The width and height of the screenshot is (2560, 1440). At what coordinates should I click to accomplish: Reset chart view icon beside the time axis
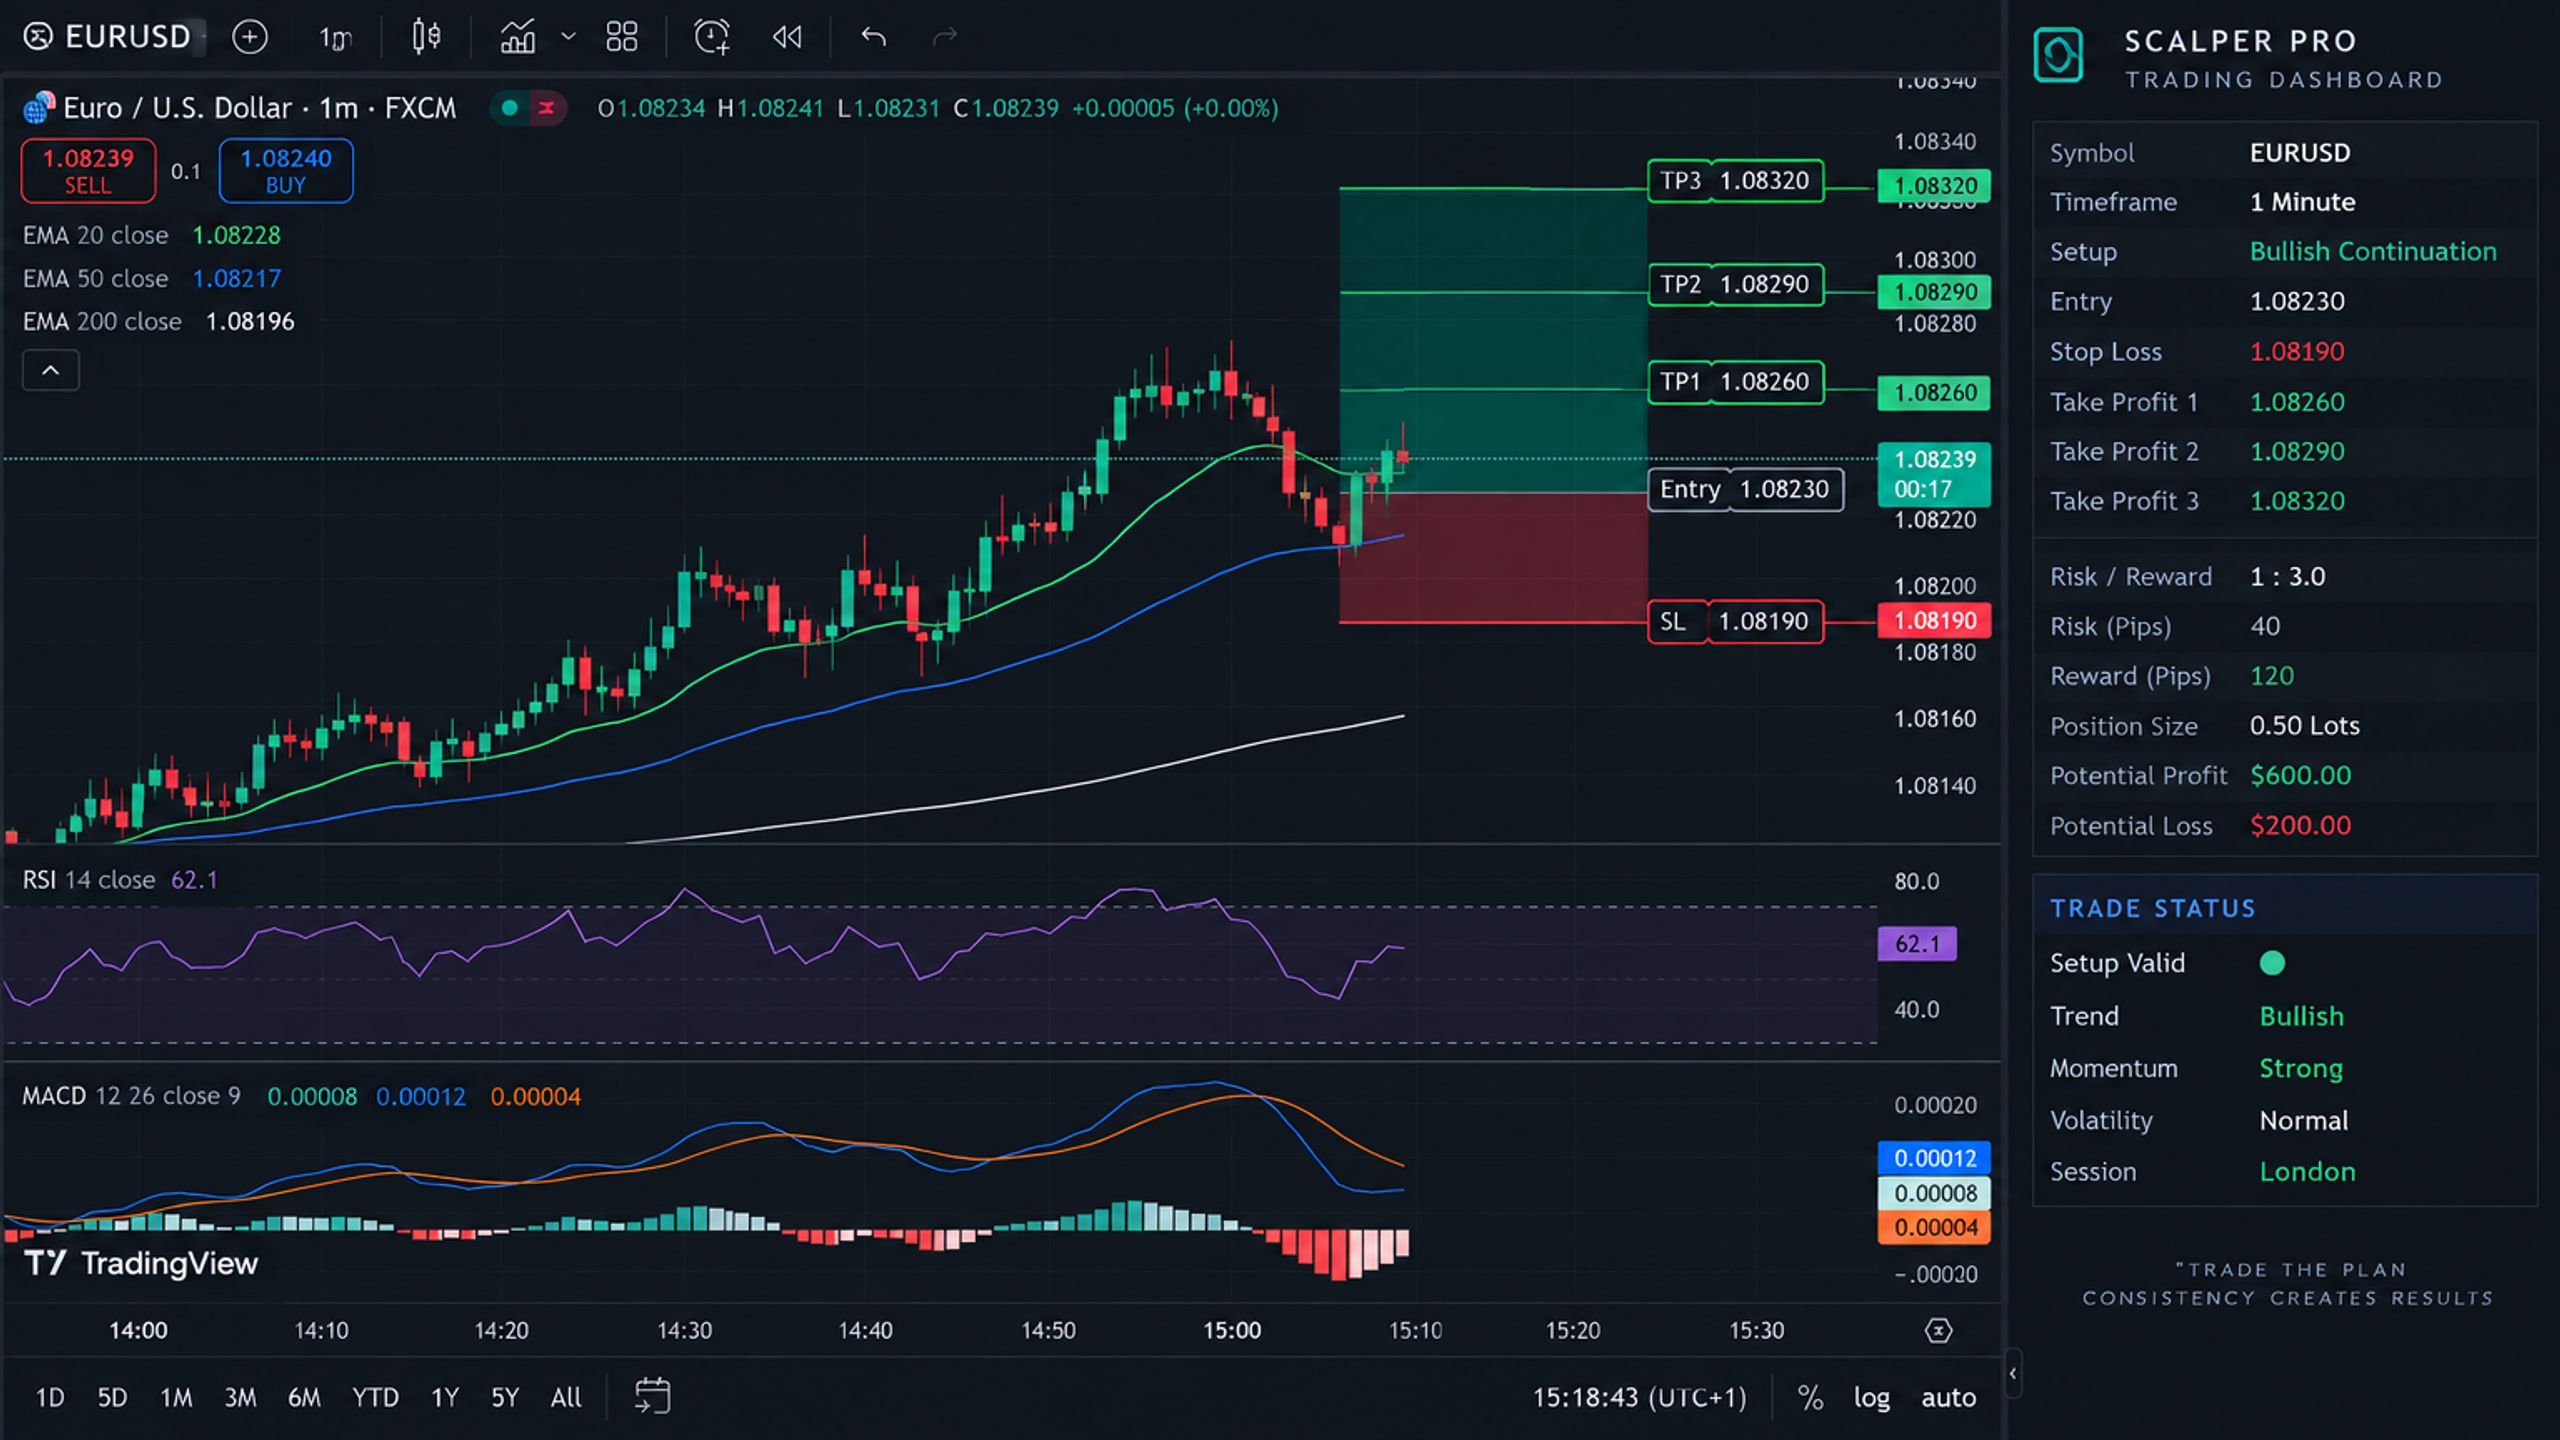(x=1938, y=1331)
